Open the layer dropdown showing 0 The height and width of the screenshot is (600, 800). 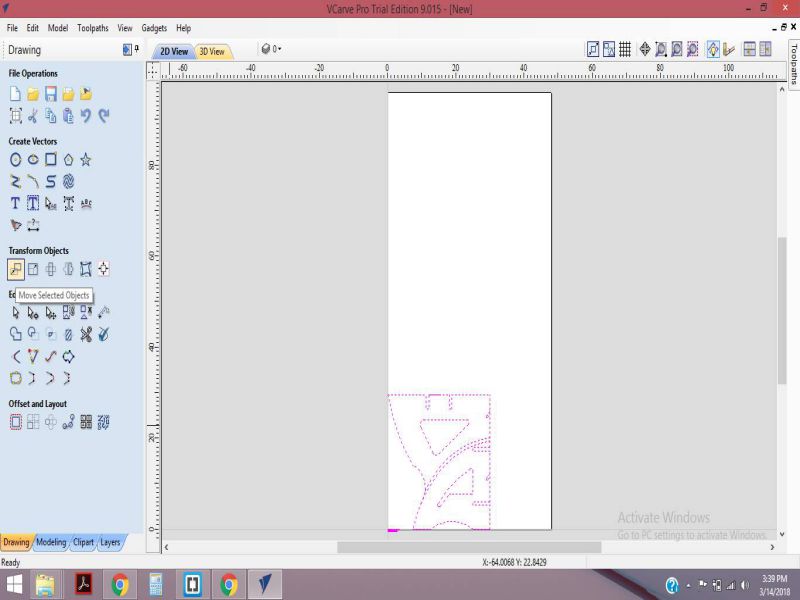pyautogui.click(x=271, y=49)
